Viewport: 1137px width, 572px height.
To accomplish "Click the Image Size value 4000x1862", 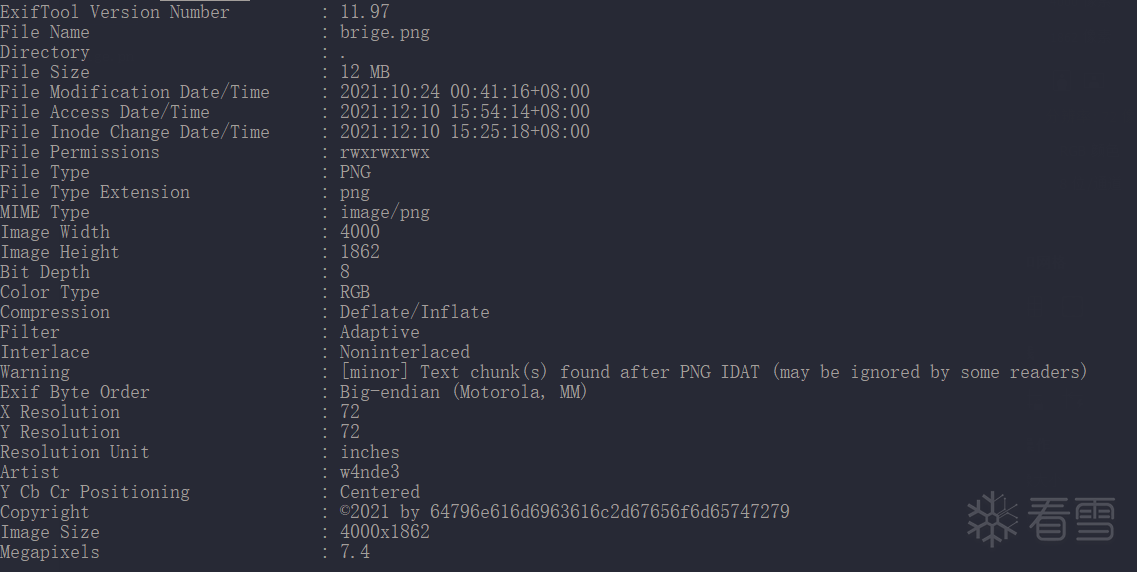I will click(x=385, y=532).
